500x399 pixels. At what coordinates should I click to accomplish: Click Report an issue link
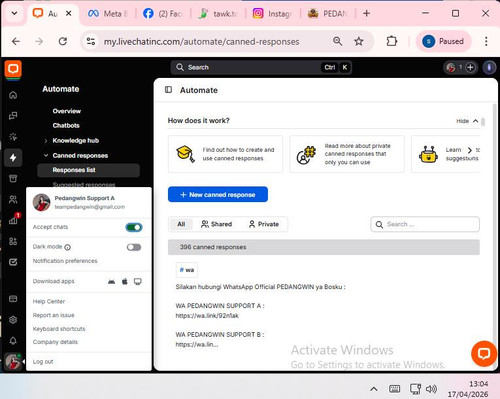pos(53,315)
